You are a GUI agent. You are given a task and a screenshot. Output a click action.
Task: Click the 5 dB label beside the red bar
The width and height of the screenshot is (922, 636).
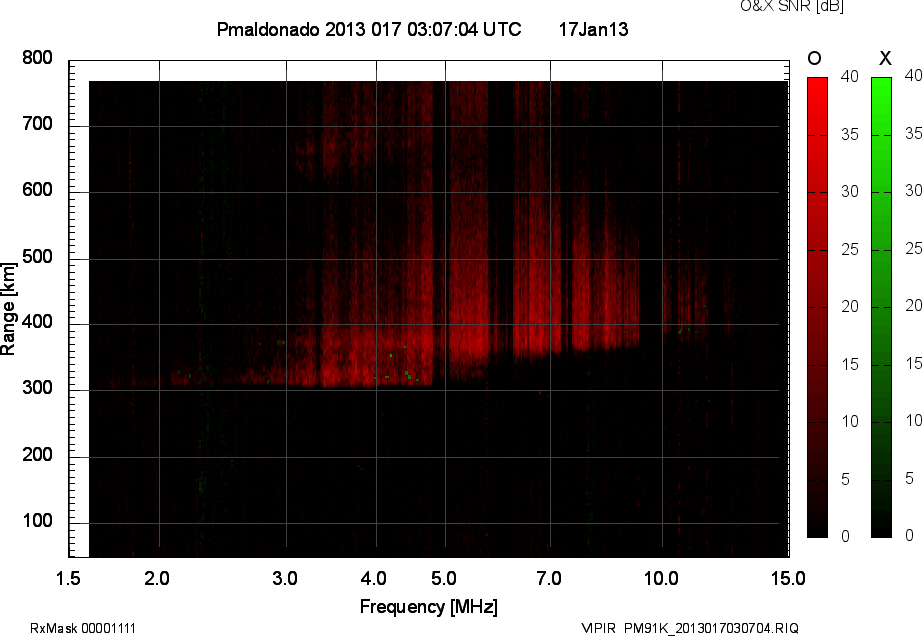click(846, 480)
